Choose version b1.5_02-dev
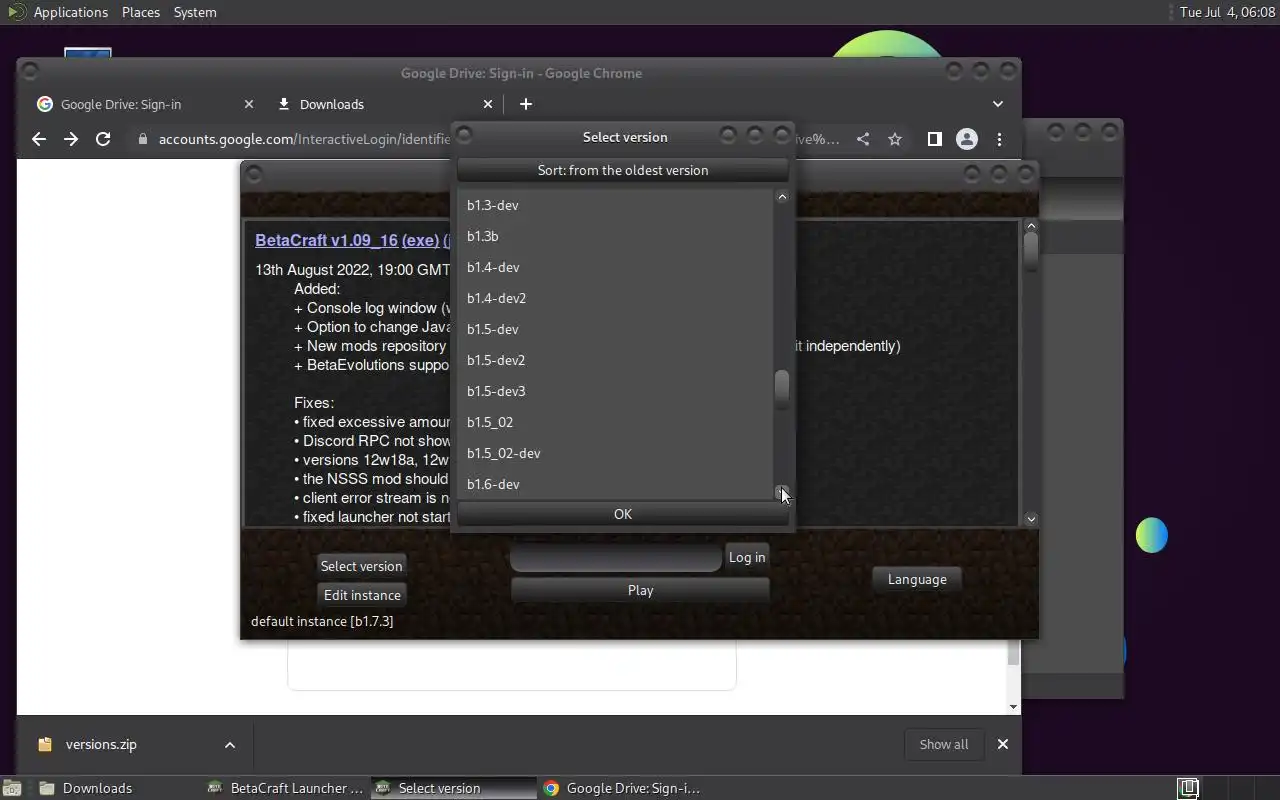The height and width of the screenshot is (800, 1280). click(x=615, y=453)
